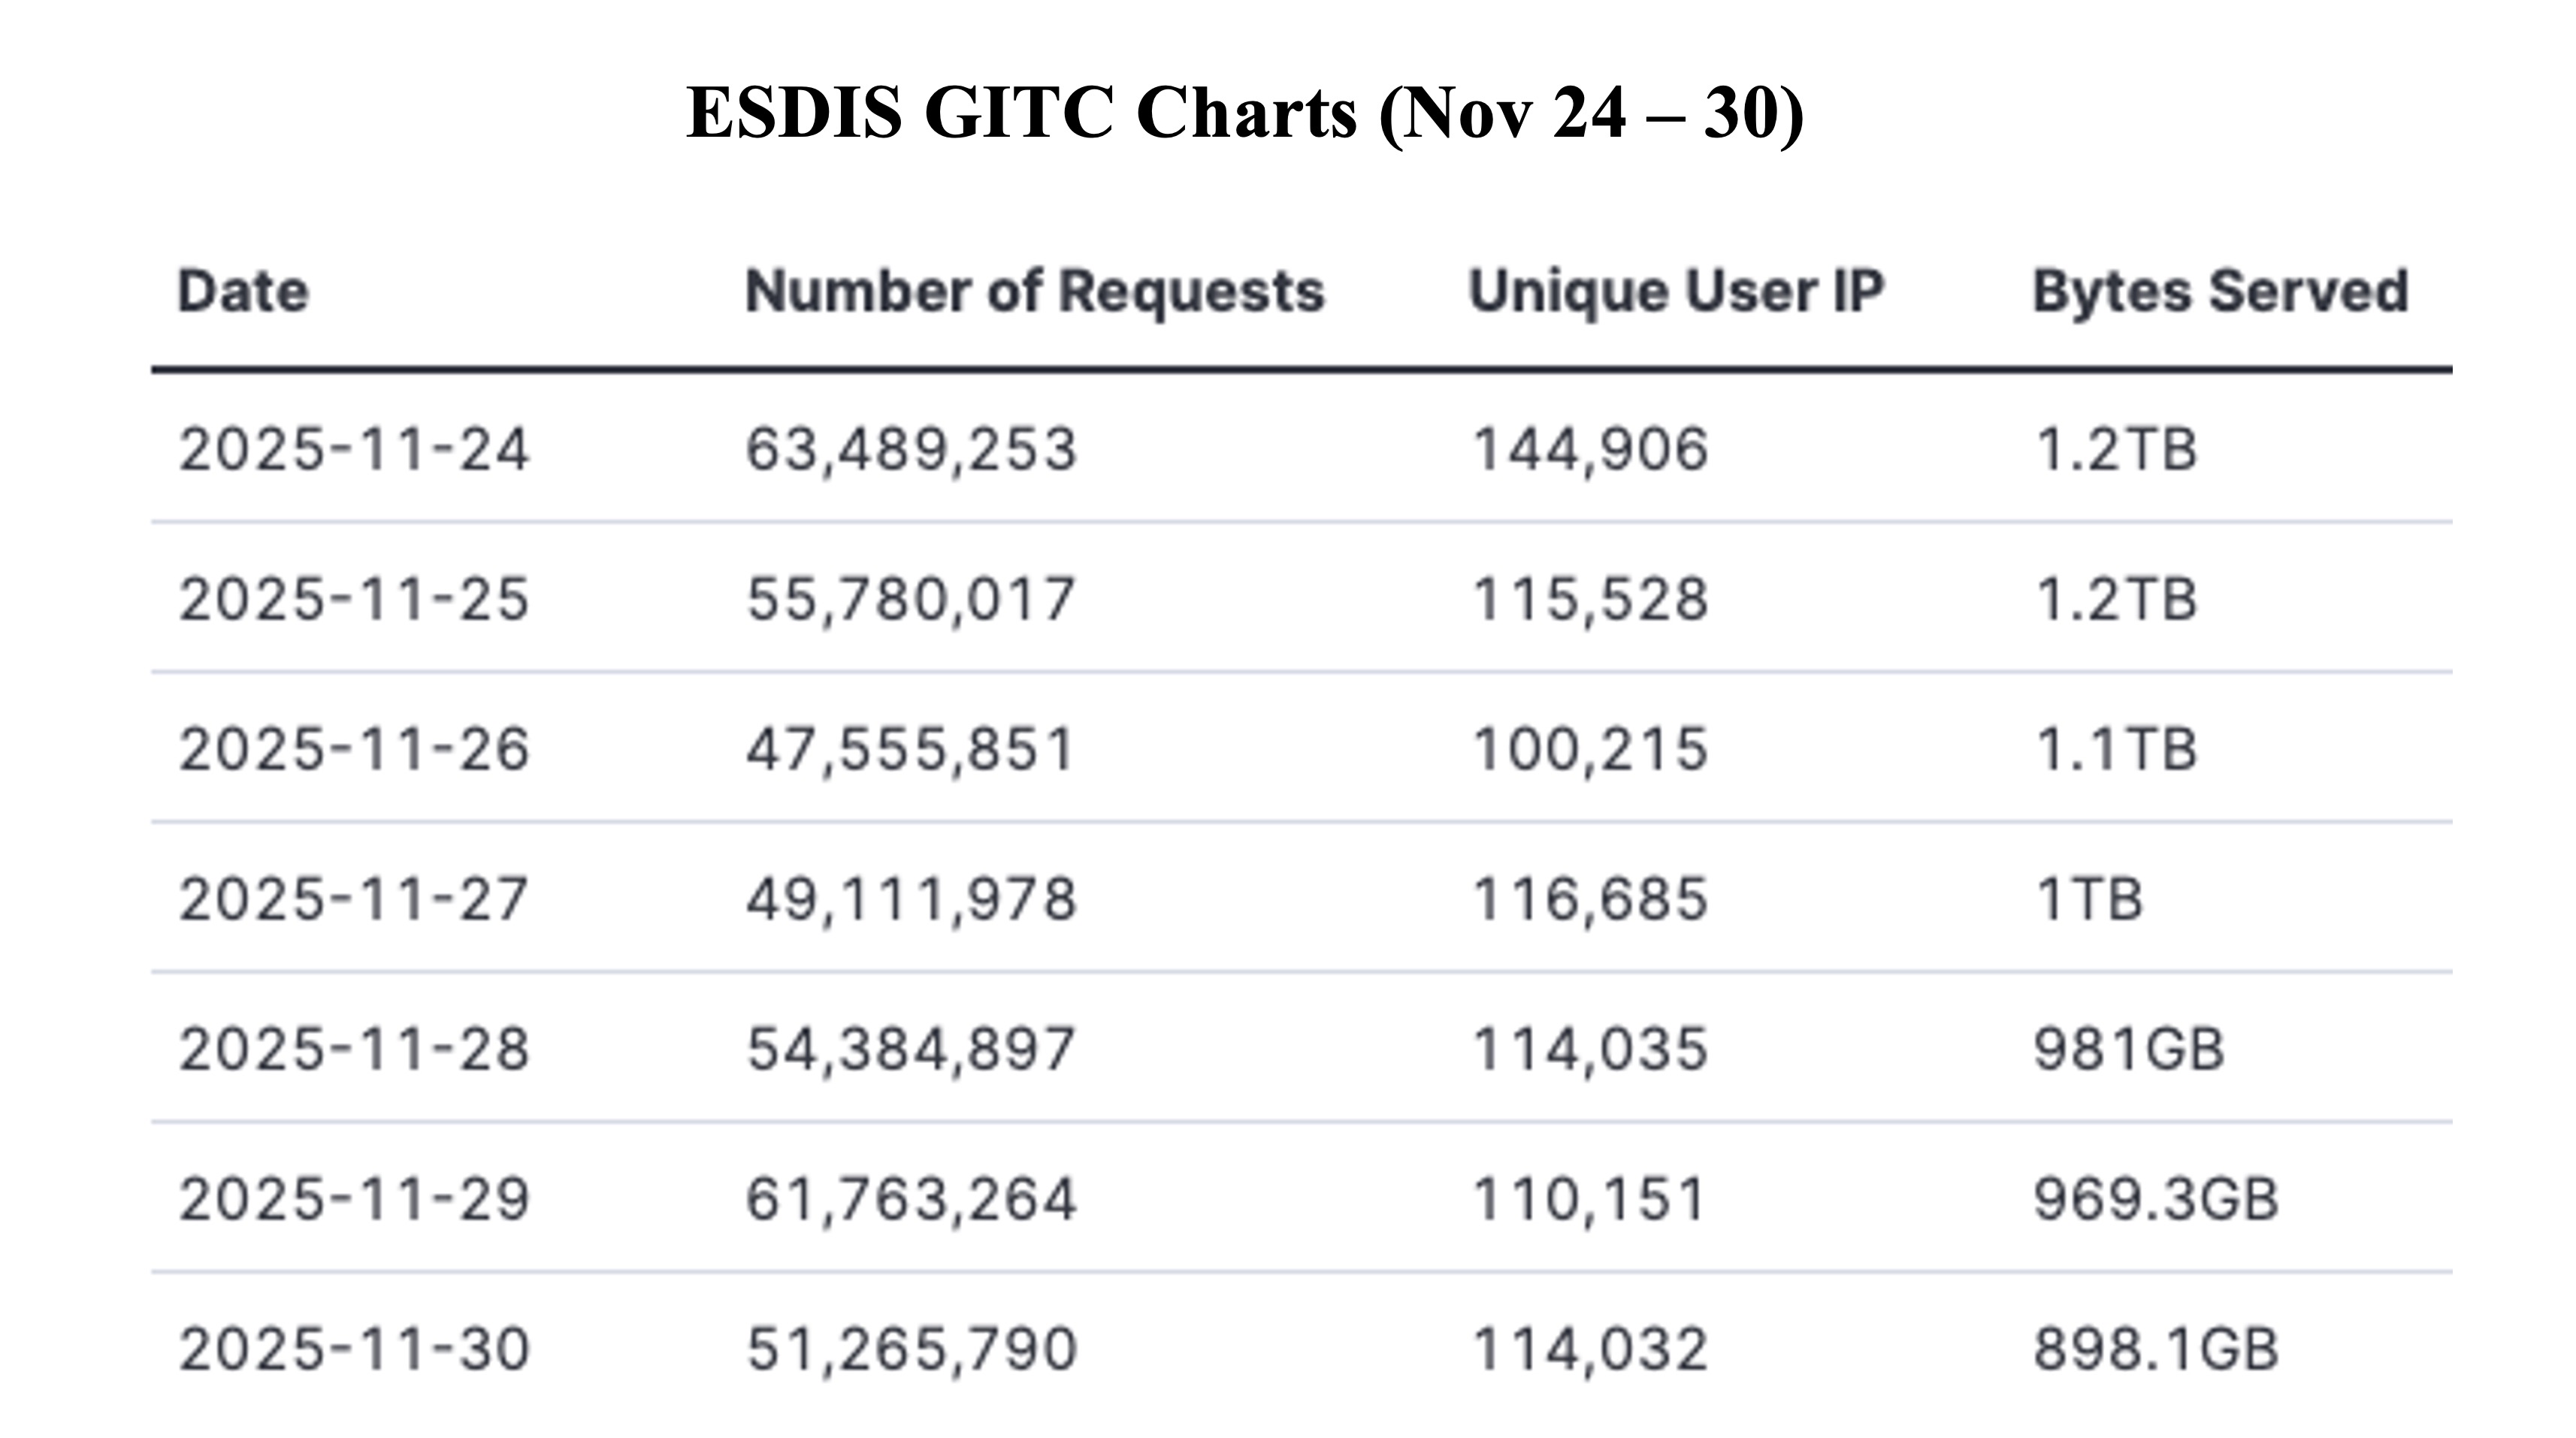Click the Bytes Served column header
Screen dimensions: 2576x1438
tap(2220, 292)
